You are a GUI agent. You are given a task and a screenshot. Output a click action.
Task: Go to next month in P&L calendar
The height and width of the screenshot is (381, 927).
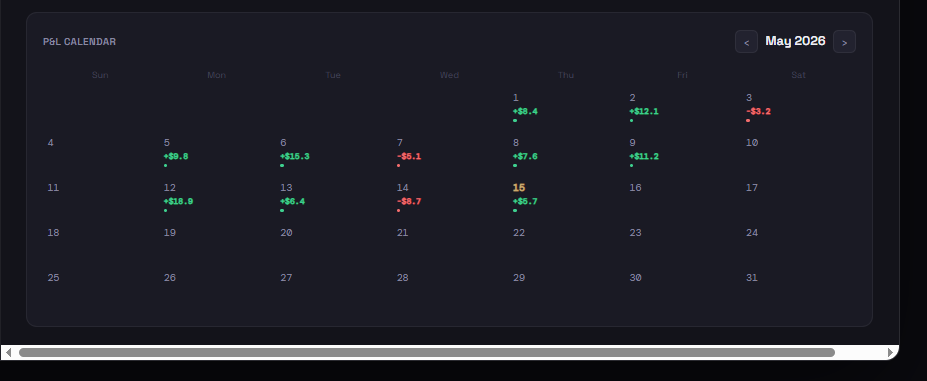click(x=844, y=42)
